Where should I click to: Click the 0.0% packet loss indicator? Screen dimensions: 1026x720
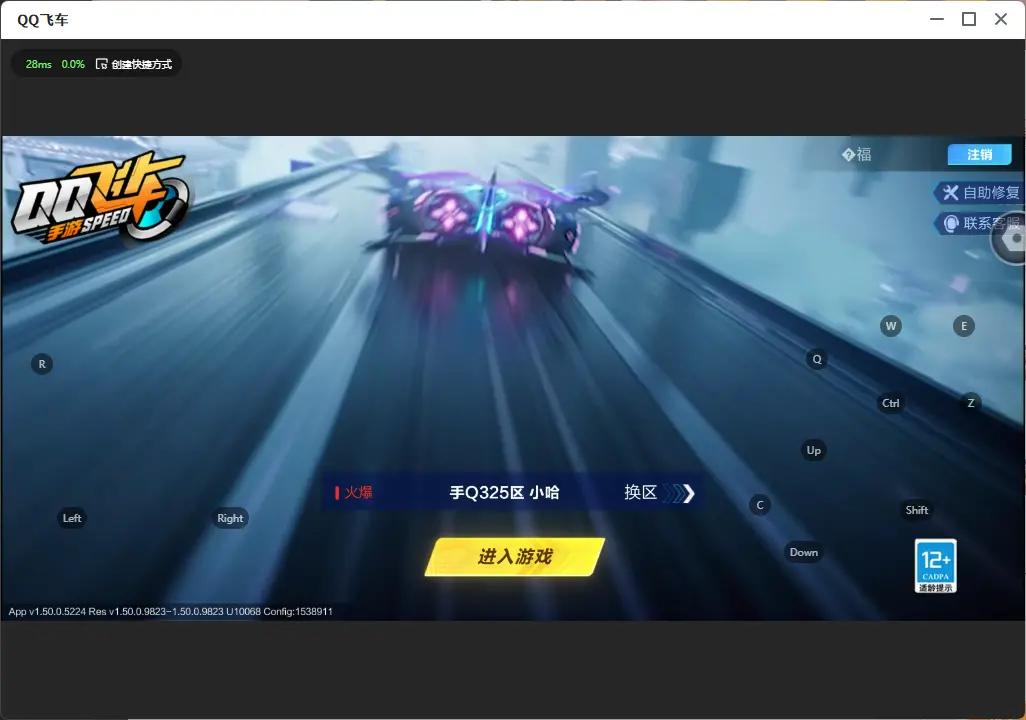[x=73, y=64]
